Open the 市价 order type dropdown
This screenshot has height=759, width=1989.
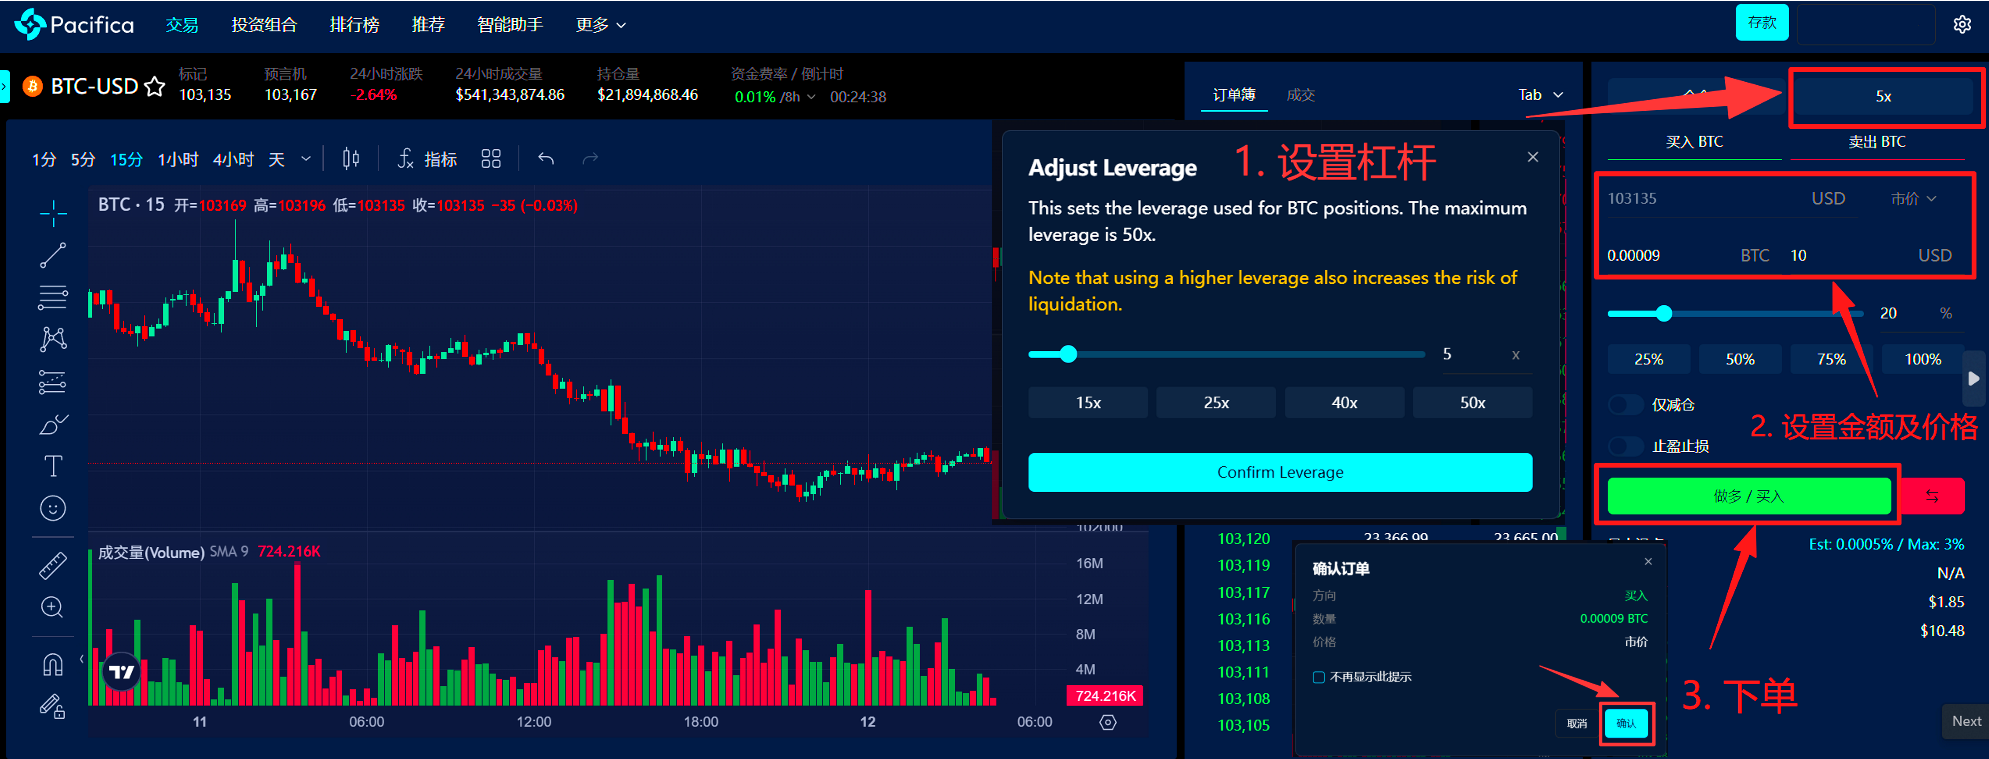click(x=1913, y=199)
